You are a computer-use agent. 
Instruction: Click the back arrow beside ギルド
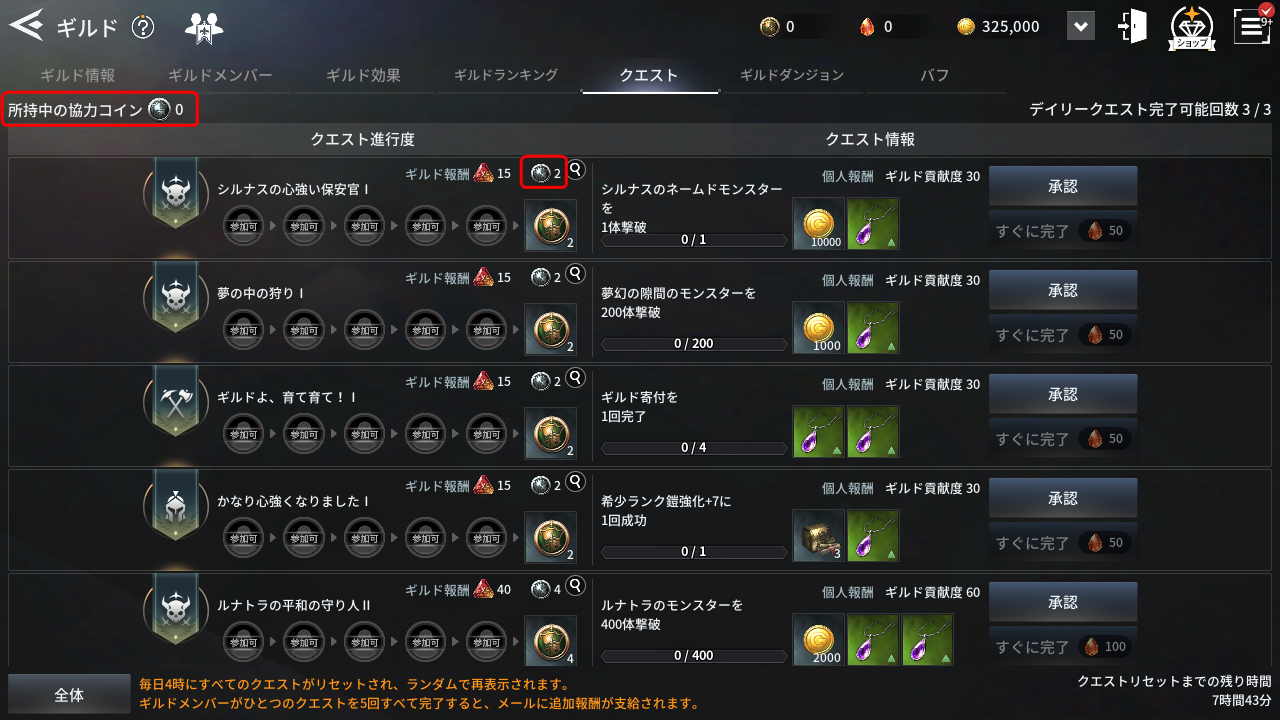tap(27, 26)
